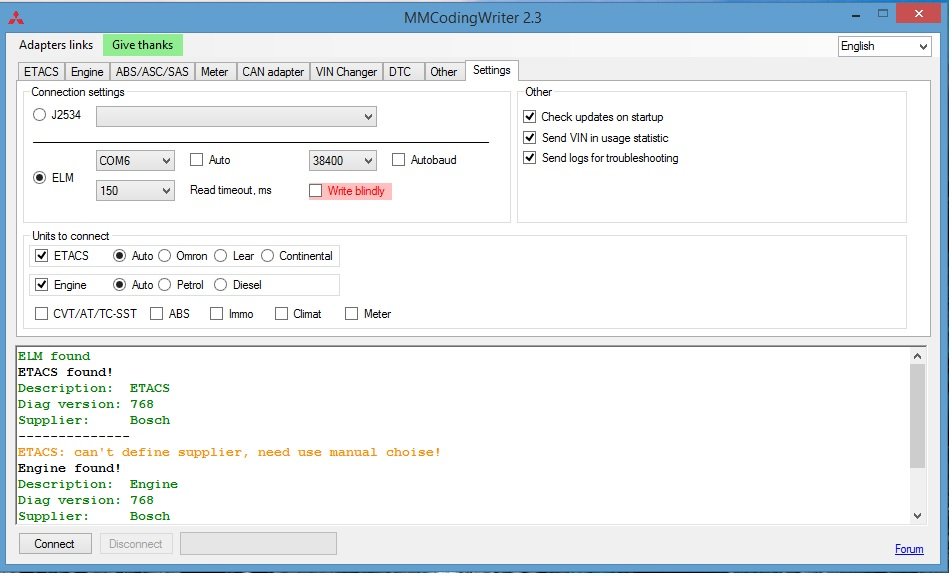
Task: Click the orange ETACS supplier warning line
Action: point(229,452)
